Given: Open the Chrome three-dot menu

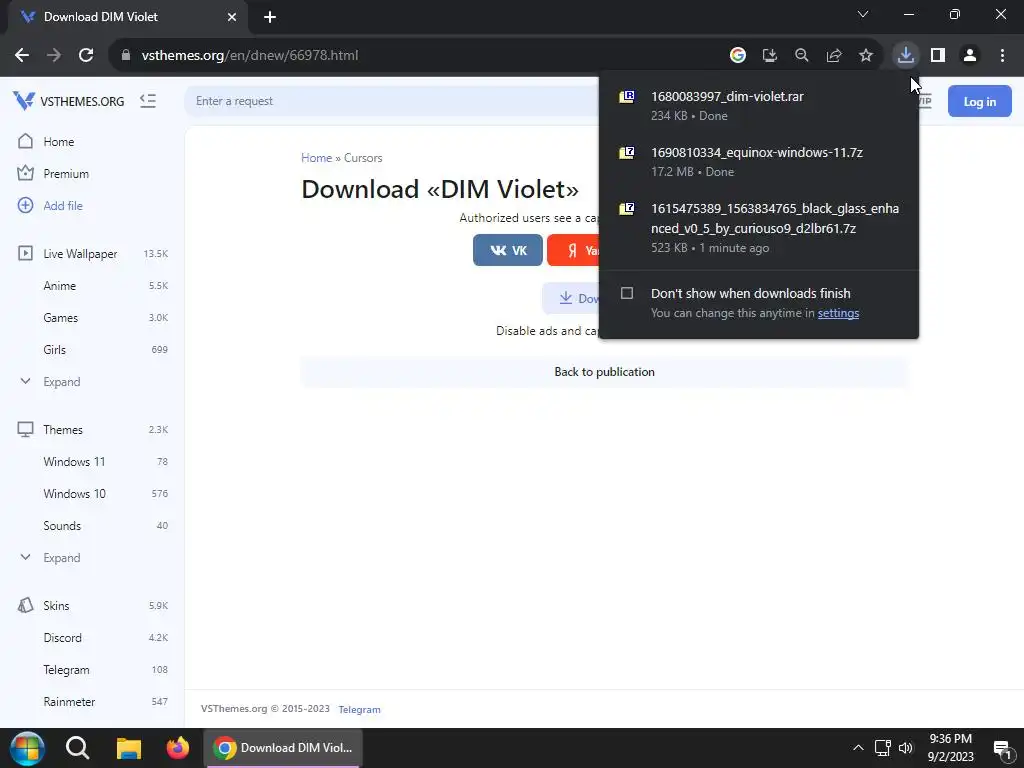Looking at the screenshot, I should (x=1002, y=56).
